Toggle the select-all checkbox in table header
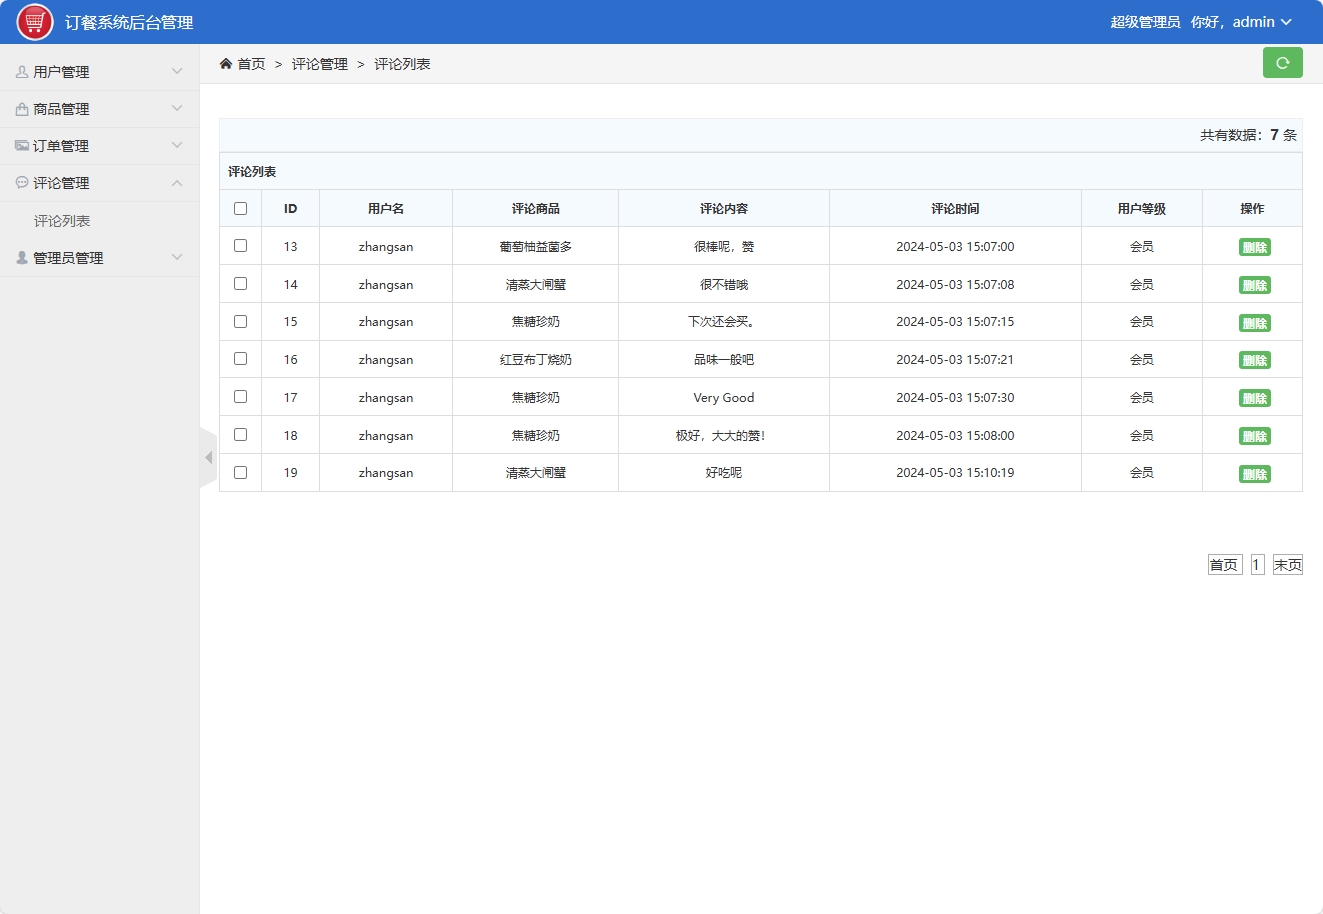 240,207
